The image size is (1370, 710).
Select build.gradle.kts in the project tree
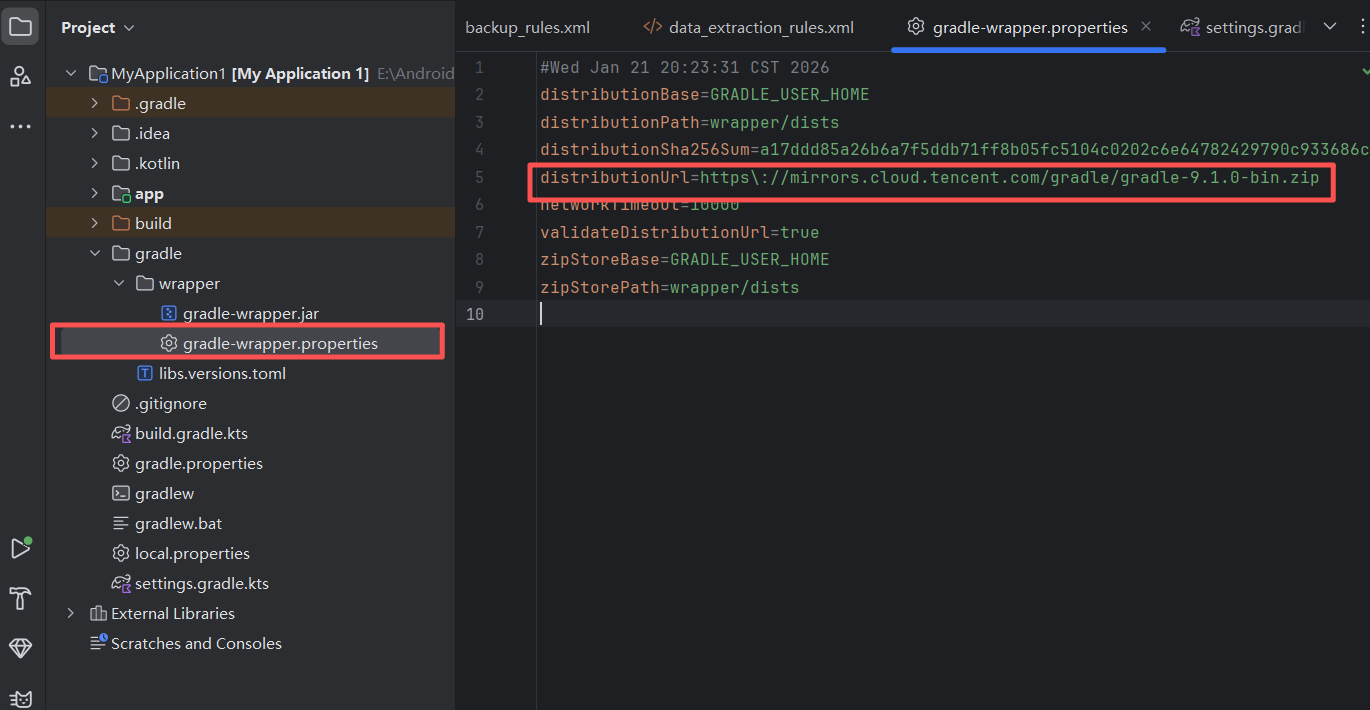(x=191, y=434)
